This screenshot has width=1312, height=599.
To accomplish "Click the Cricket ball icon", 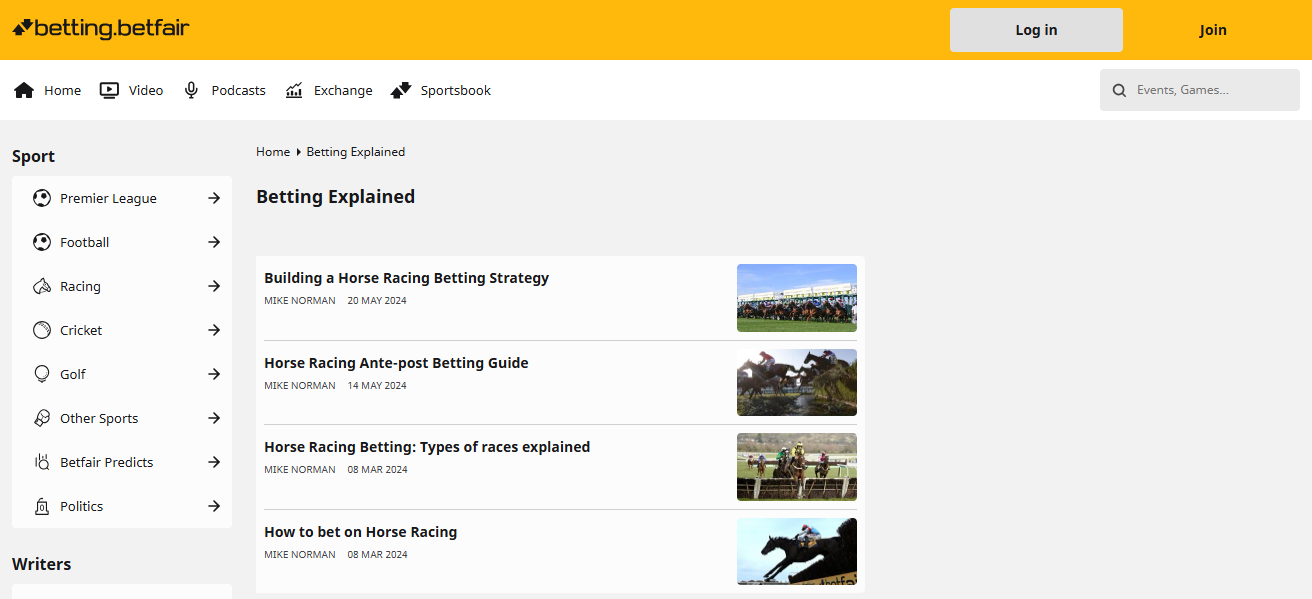I will tap(42, 330).
